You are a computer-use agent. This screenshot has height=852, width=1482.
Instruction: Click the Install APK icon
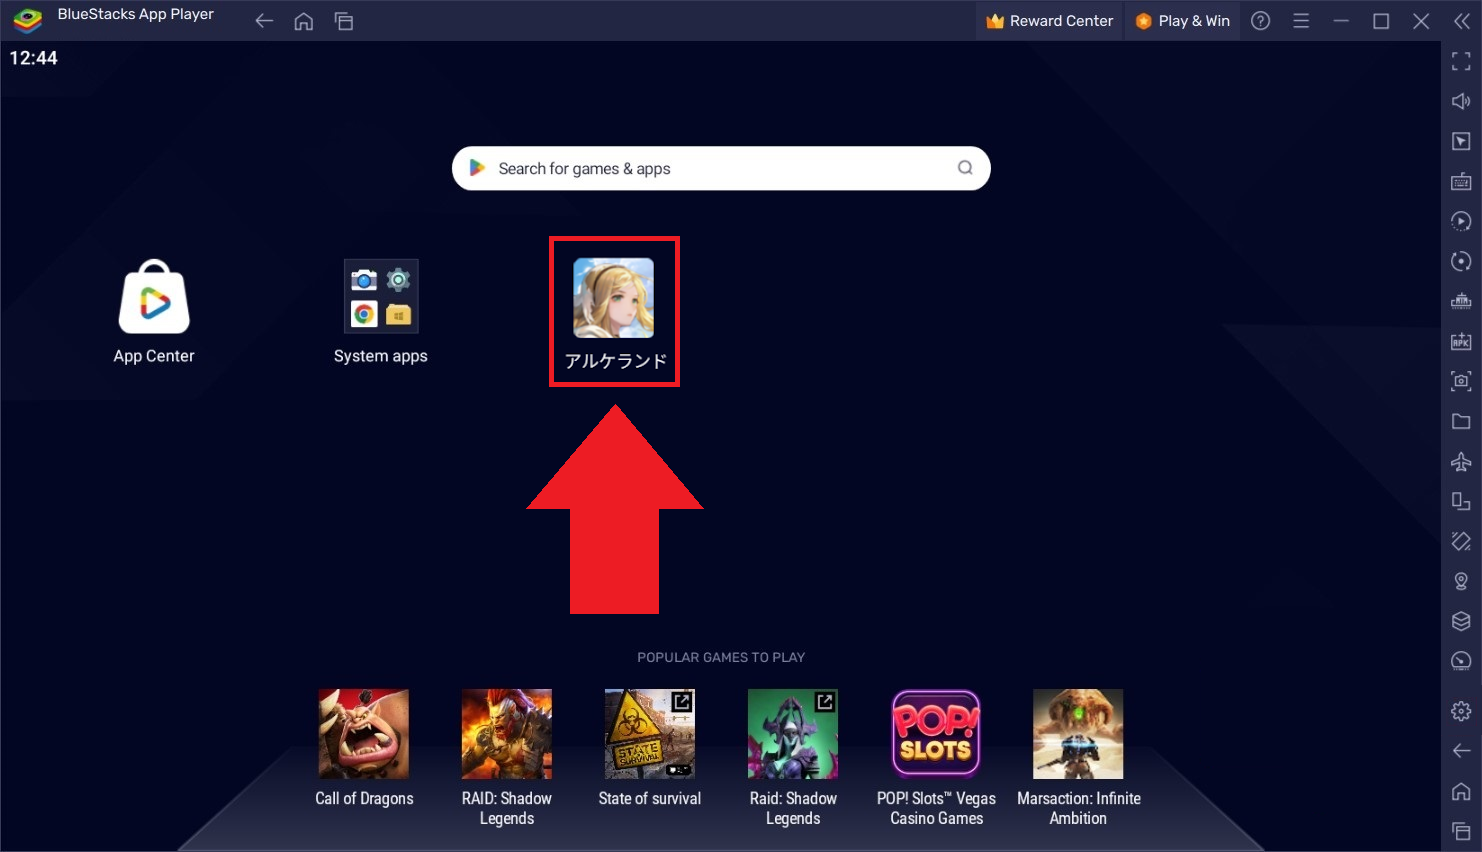coord(1461,341)
